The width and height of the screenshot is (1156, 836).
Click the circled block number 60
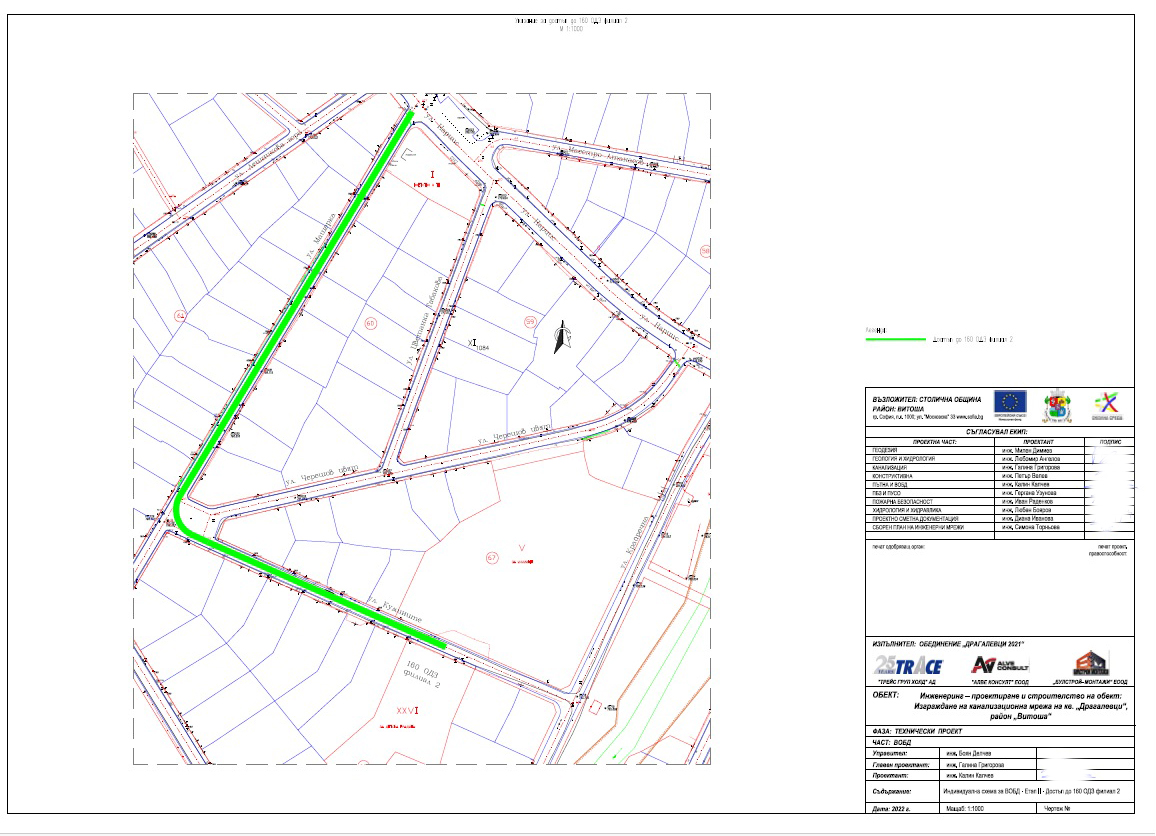tap(371, 323)
